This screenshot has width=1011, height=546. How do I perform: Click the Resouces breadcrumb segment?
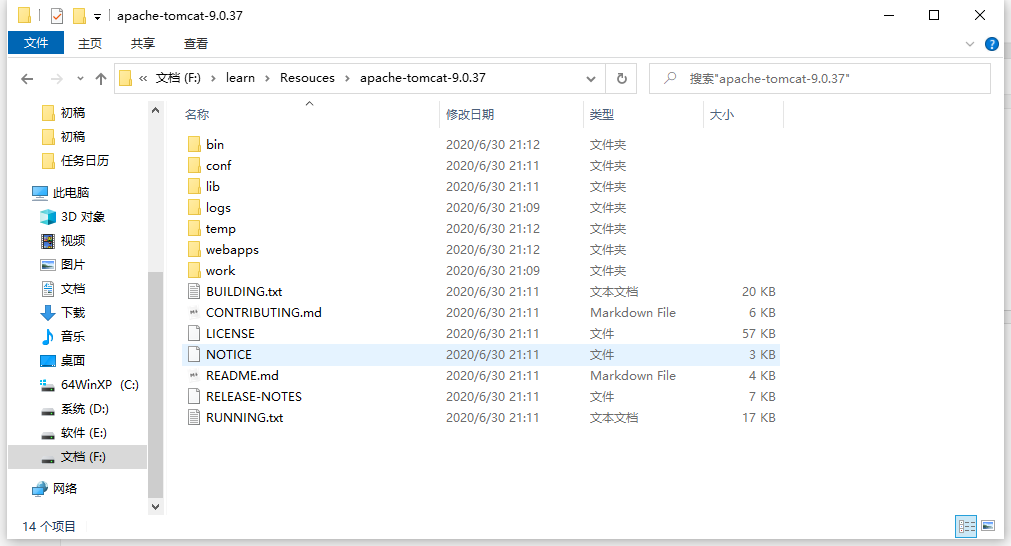click(307, 78)
